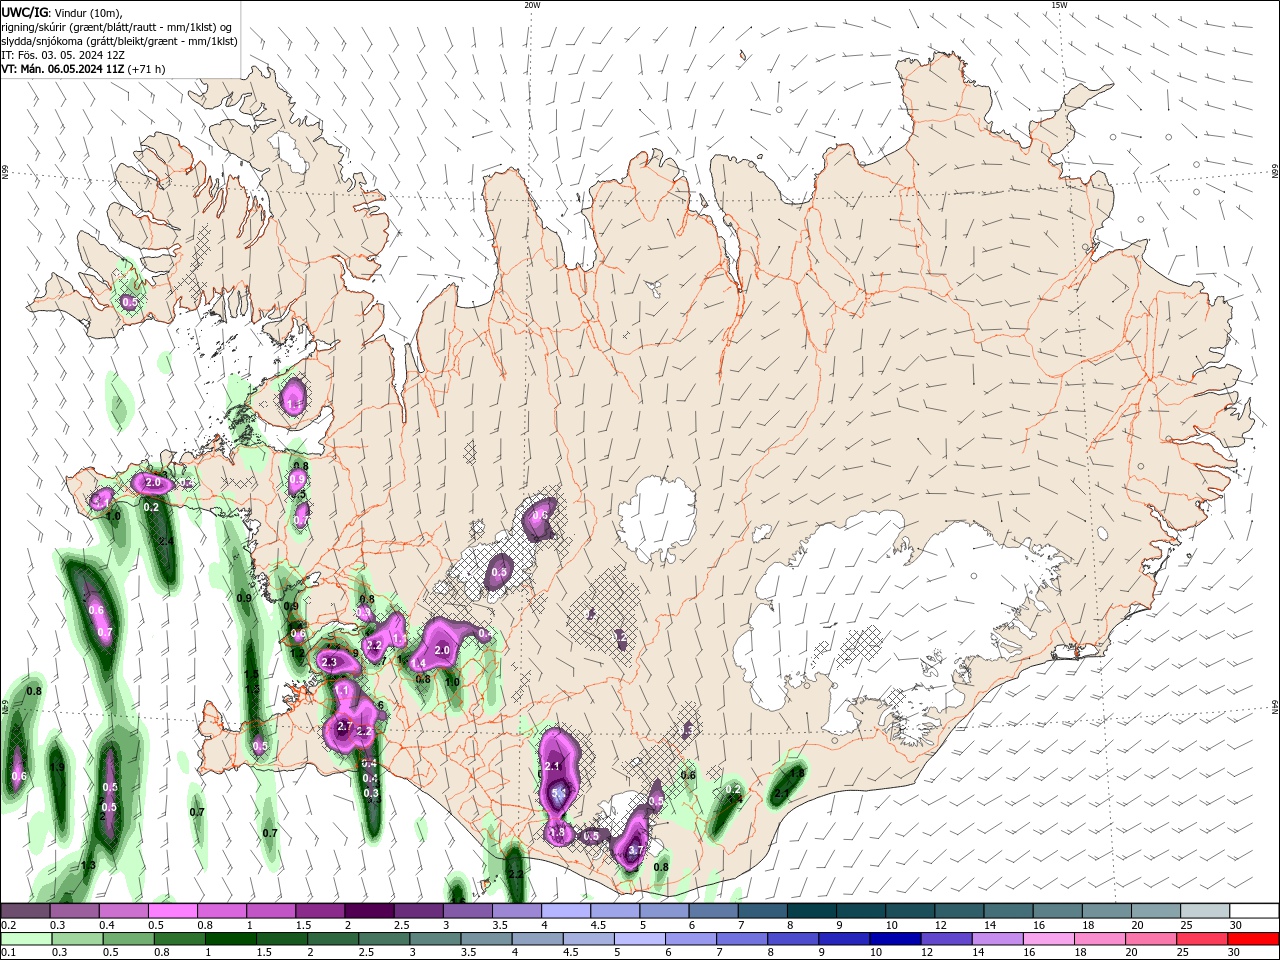This screenshot has width=1280, height=960.
Task: Click the '1.9' rain value over the sea
Action: (x=57, y=768)
